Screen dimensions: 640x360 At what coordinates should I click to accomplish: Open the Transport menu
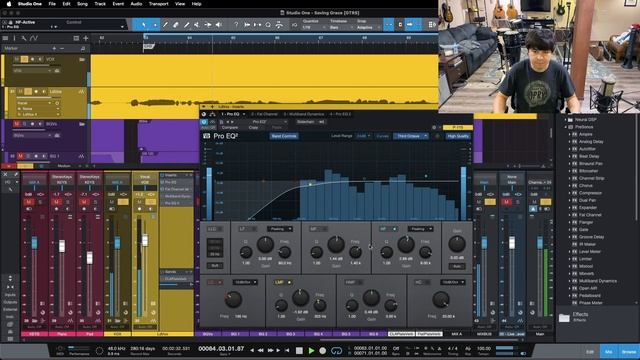coord(158,4)
